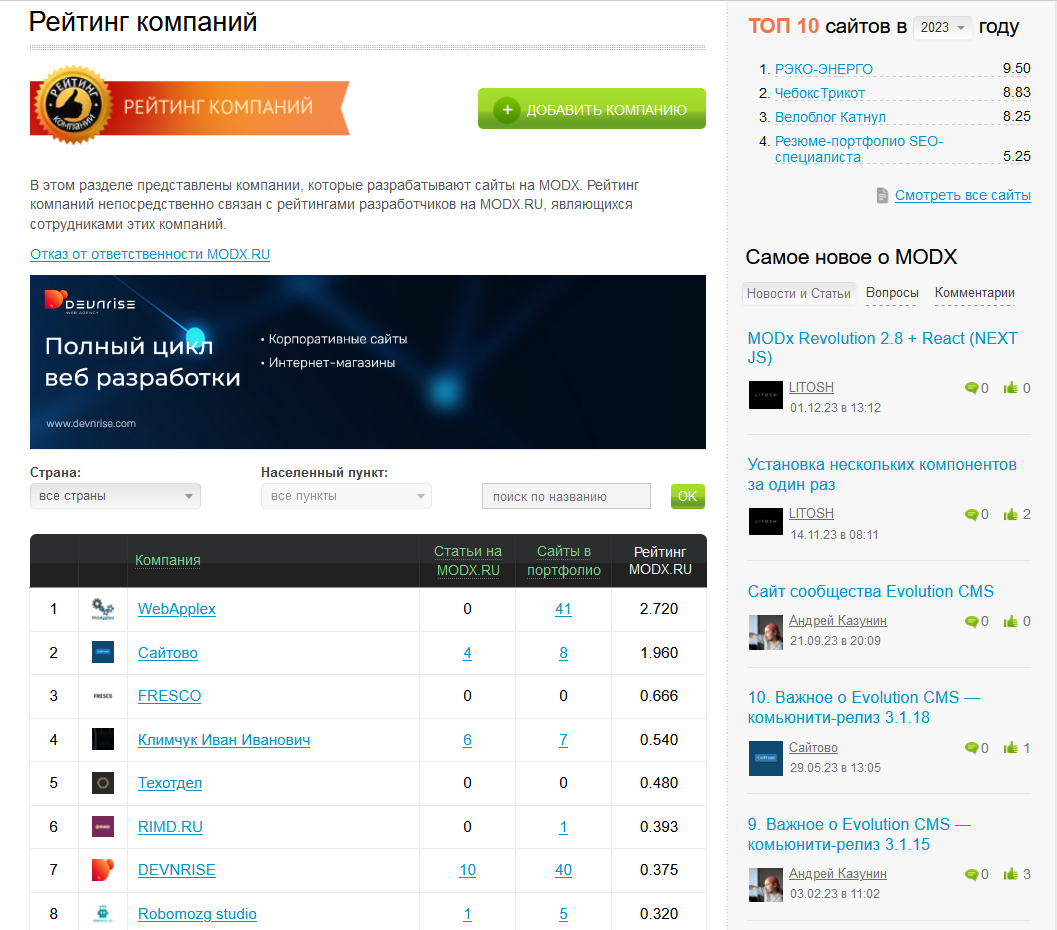Click Андрей Казунин avatar on release 3.1.15 post
1057x930 pixels.
pyautogui.click(x=765, y=884)
